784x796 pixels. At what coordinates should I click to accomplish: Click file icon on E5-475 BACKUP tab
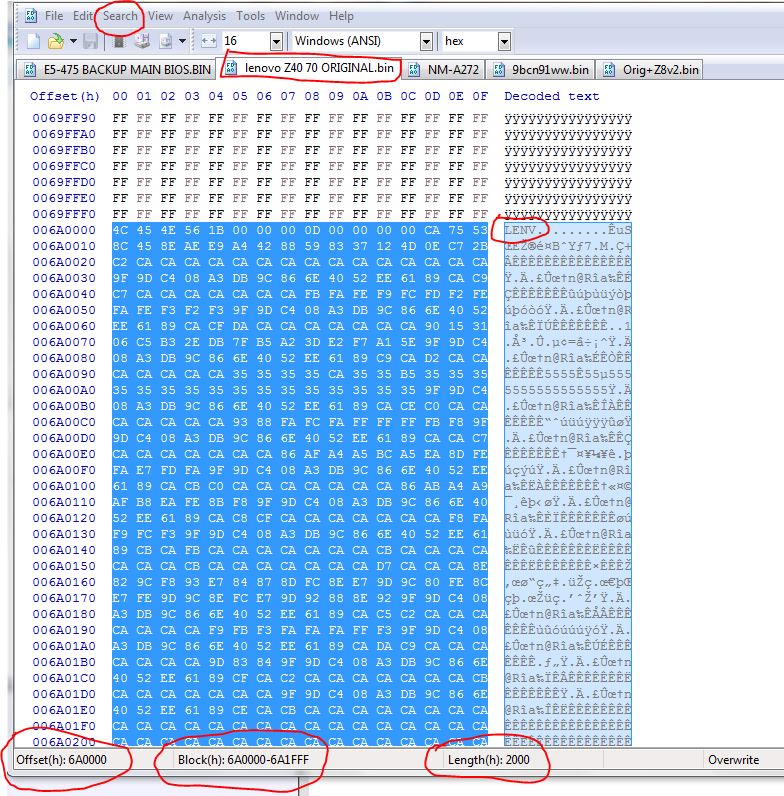[x=30, y=70]
